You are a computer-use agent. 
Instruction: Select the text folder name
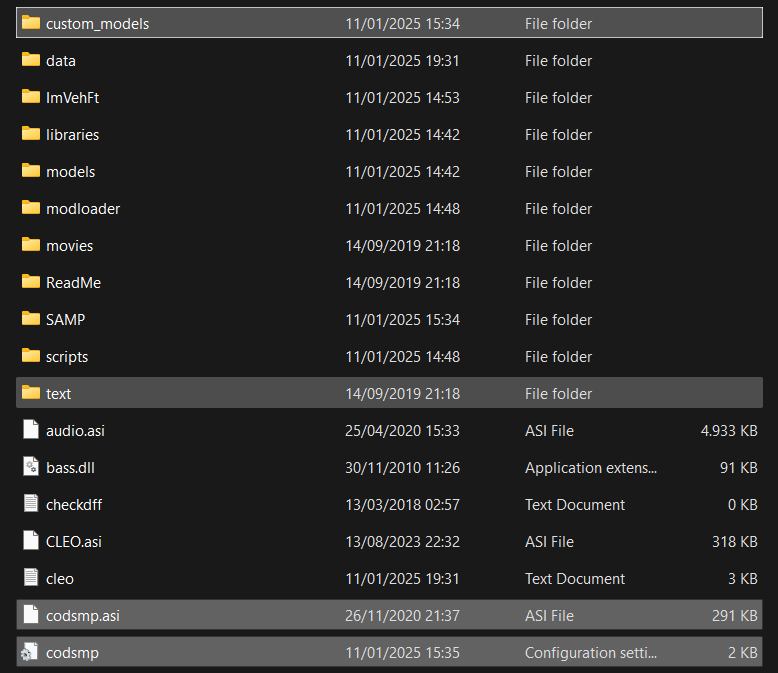(59, 394)
